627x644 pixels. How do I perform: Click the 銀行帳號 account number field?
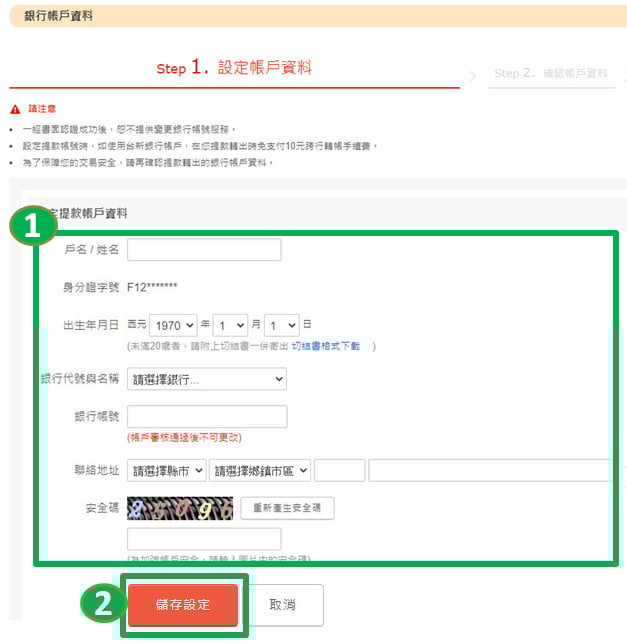[x=207, y=416]
